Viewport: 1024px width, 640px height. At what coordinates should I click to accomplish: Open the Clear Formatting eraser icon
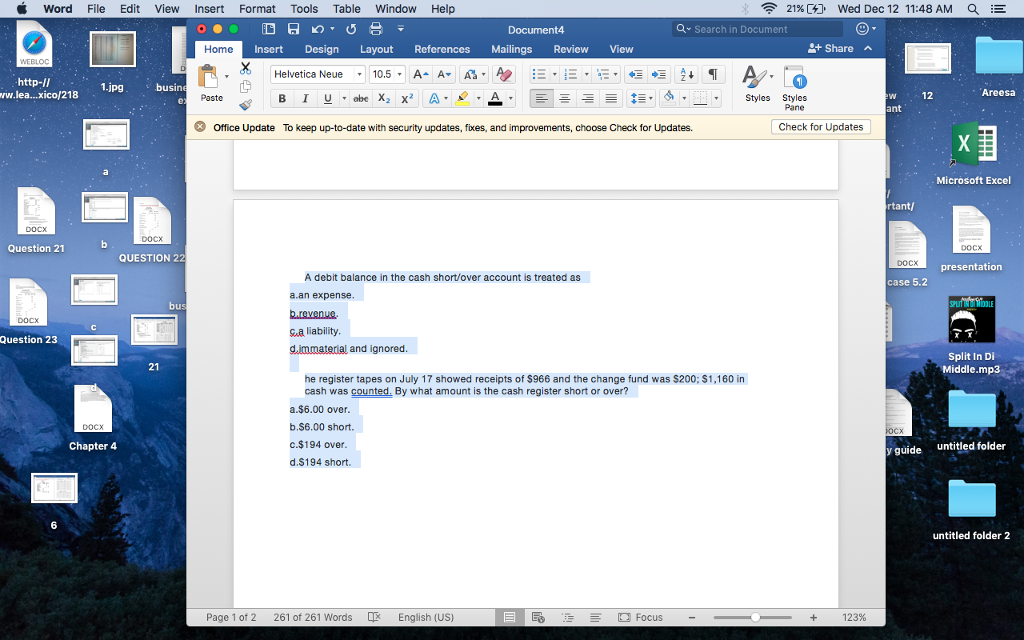coord(503,74)
